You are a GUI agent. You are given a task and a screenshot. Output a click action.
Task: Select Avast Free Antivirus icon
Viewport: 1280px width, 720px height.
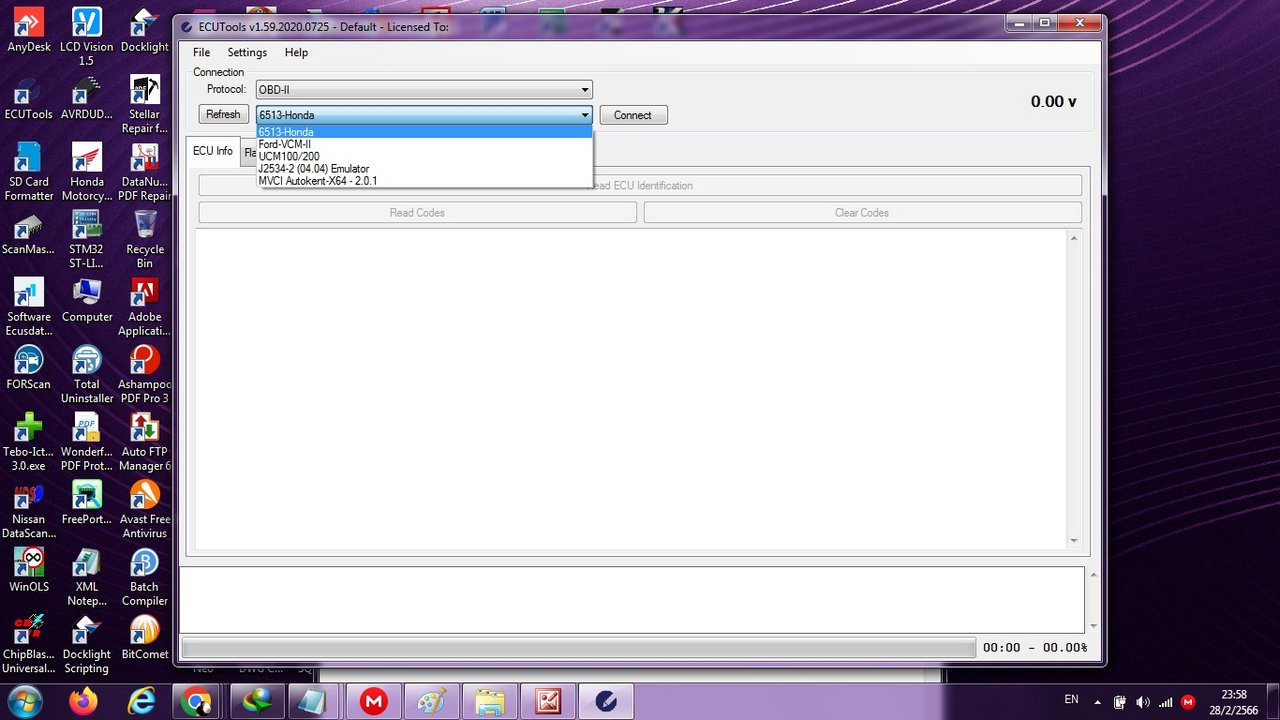point(145,509)
